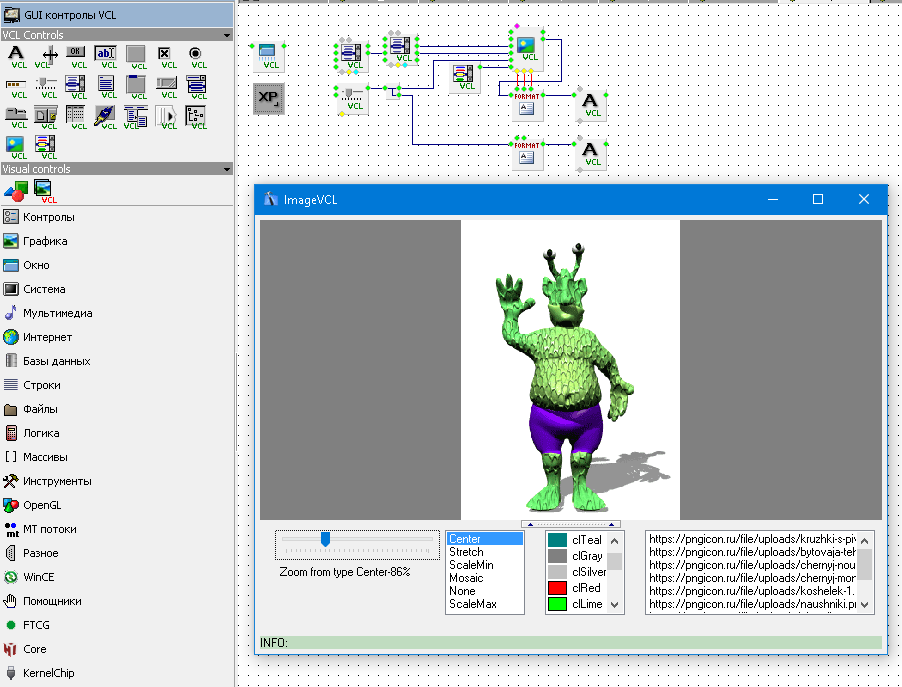Select the kruzhki-s-piv URL in list
902x687 pixels.
(x=752, y=539)
